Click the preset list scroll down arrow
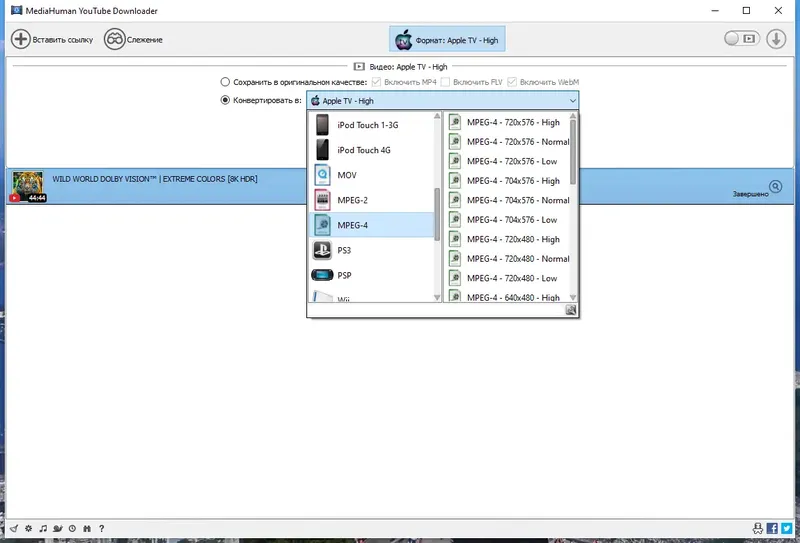 point(573,298)
